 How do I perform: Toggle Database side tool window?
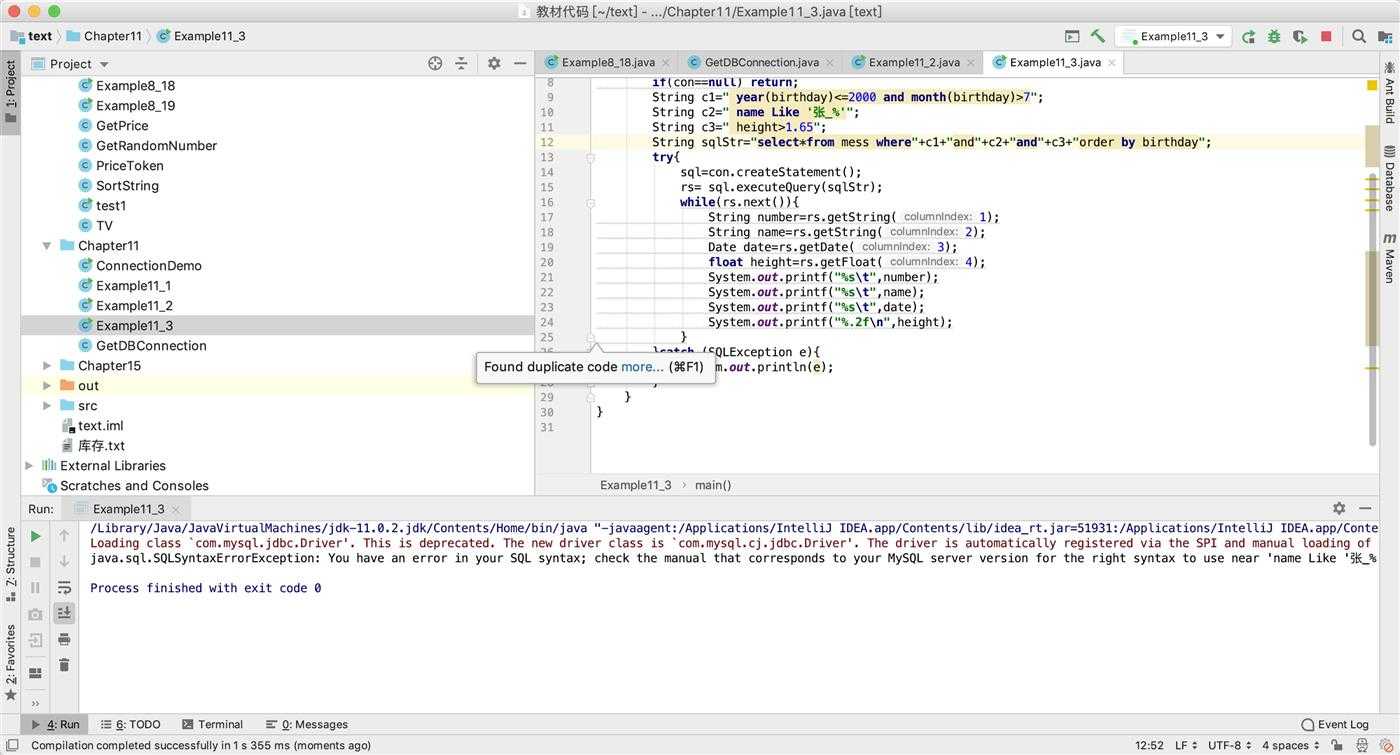1389,178
